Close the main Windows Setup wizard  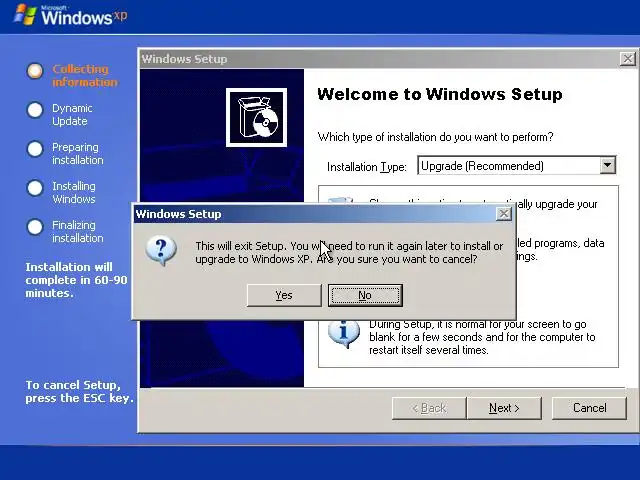click(x=628, y=59)
